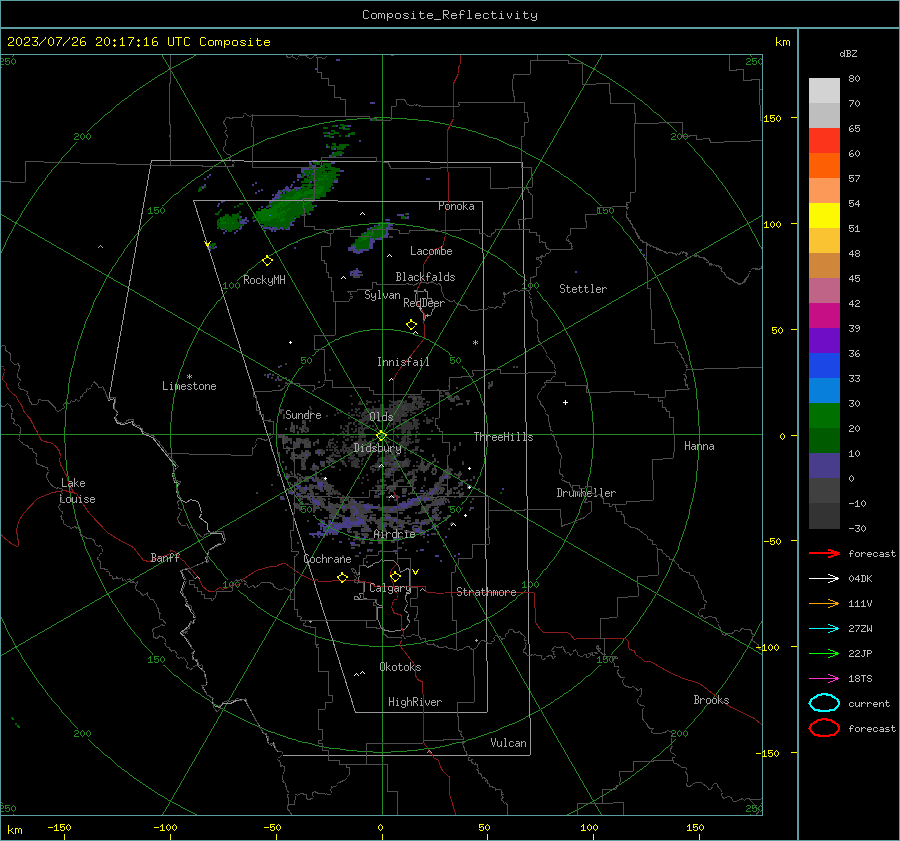
Task: Click the RedDeer city label
Action: pyautogui.click(x=424, y=303)
